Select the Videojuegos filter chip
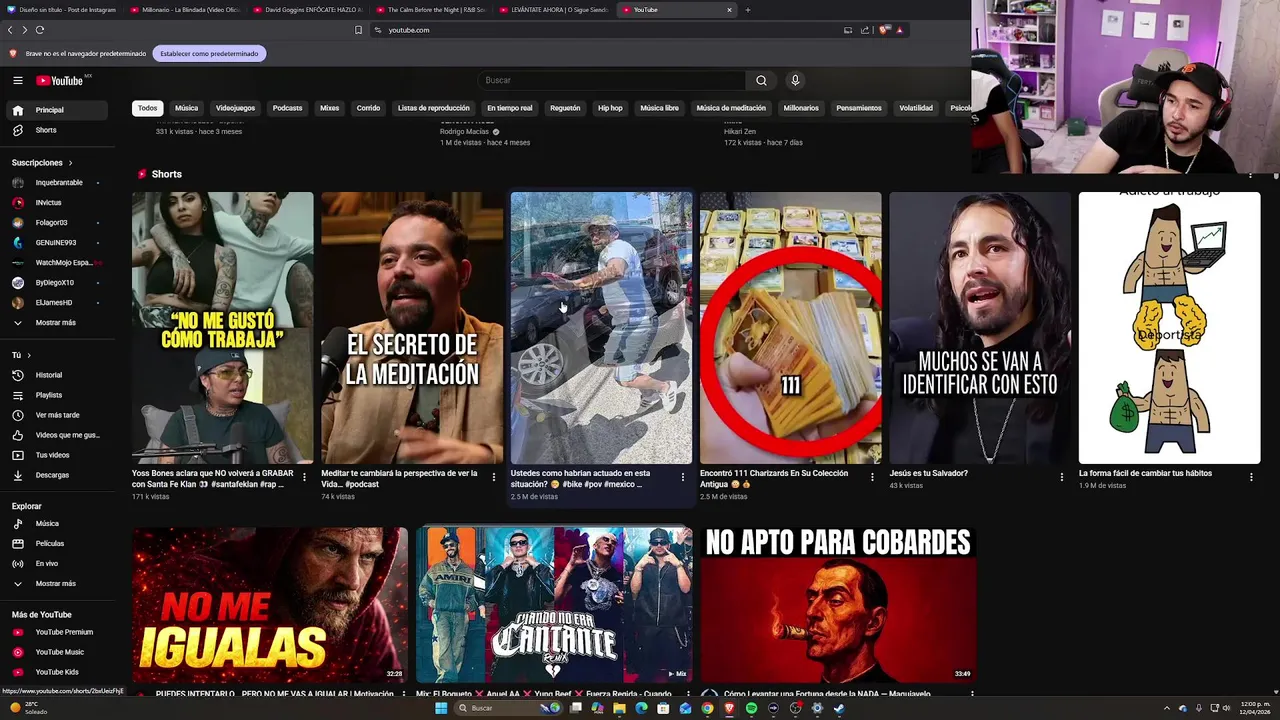This screenshot has width=1280, height=720. (x=235, y=108)
